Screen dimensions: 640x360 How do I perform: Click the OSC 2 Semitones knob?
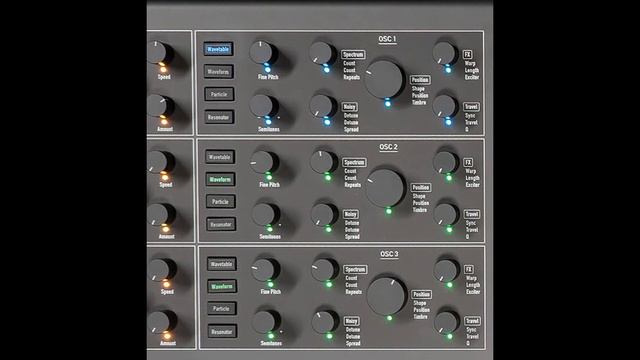pyautogui.click(x=265, y=214)
